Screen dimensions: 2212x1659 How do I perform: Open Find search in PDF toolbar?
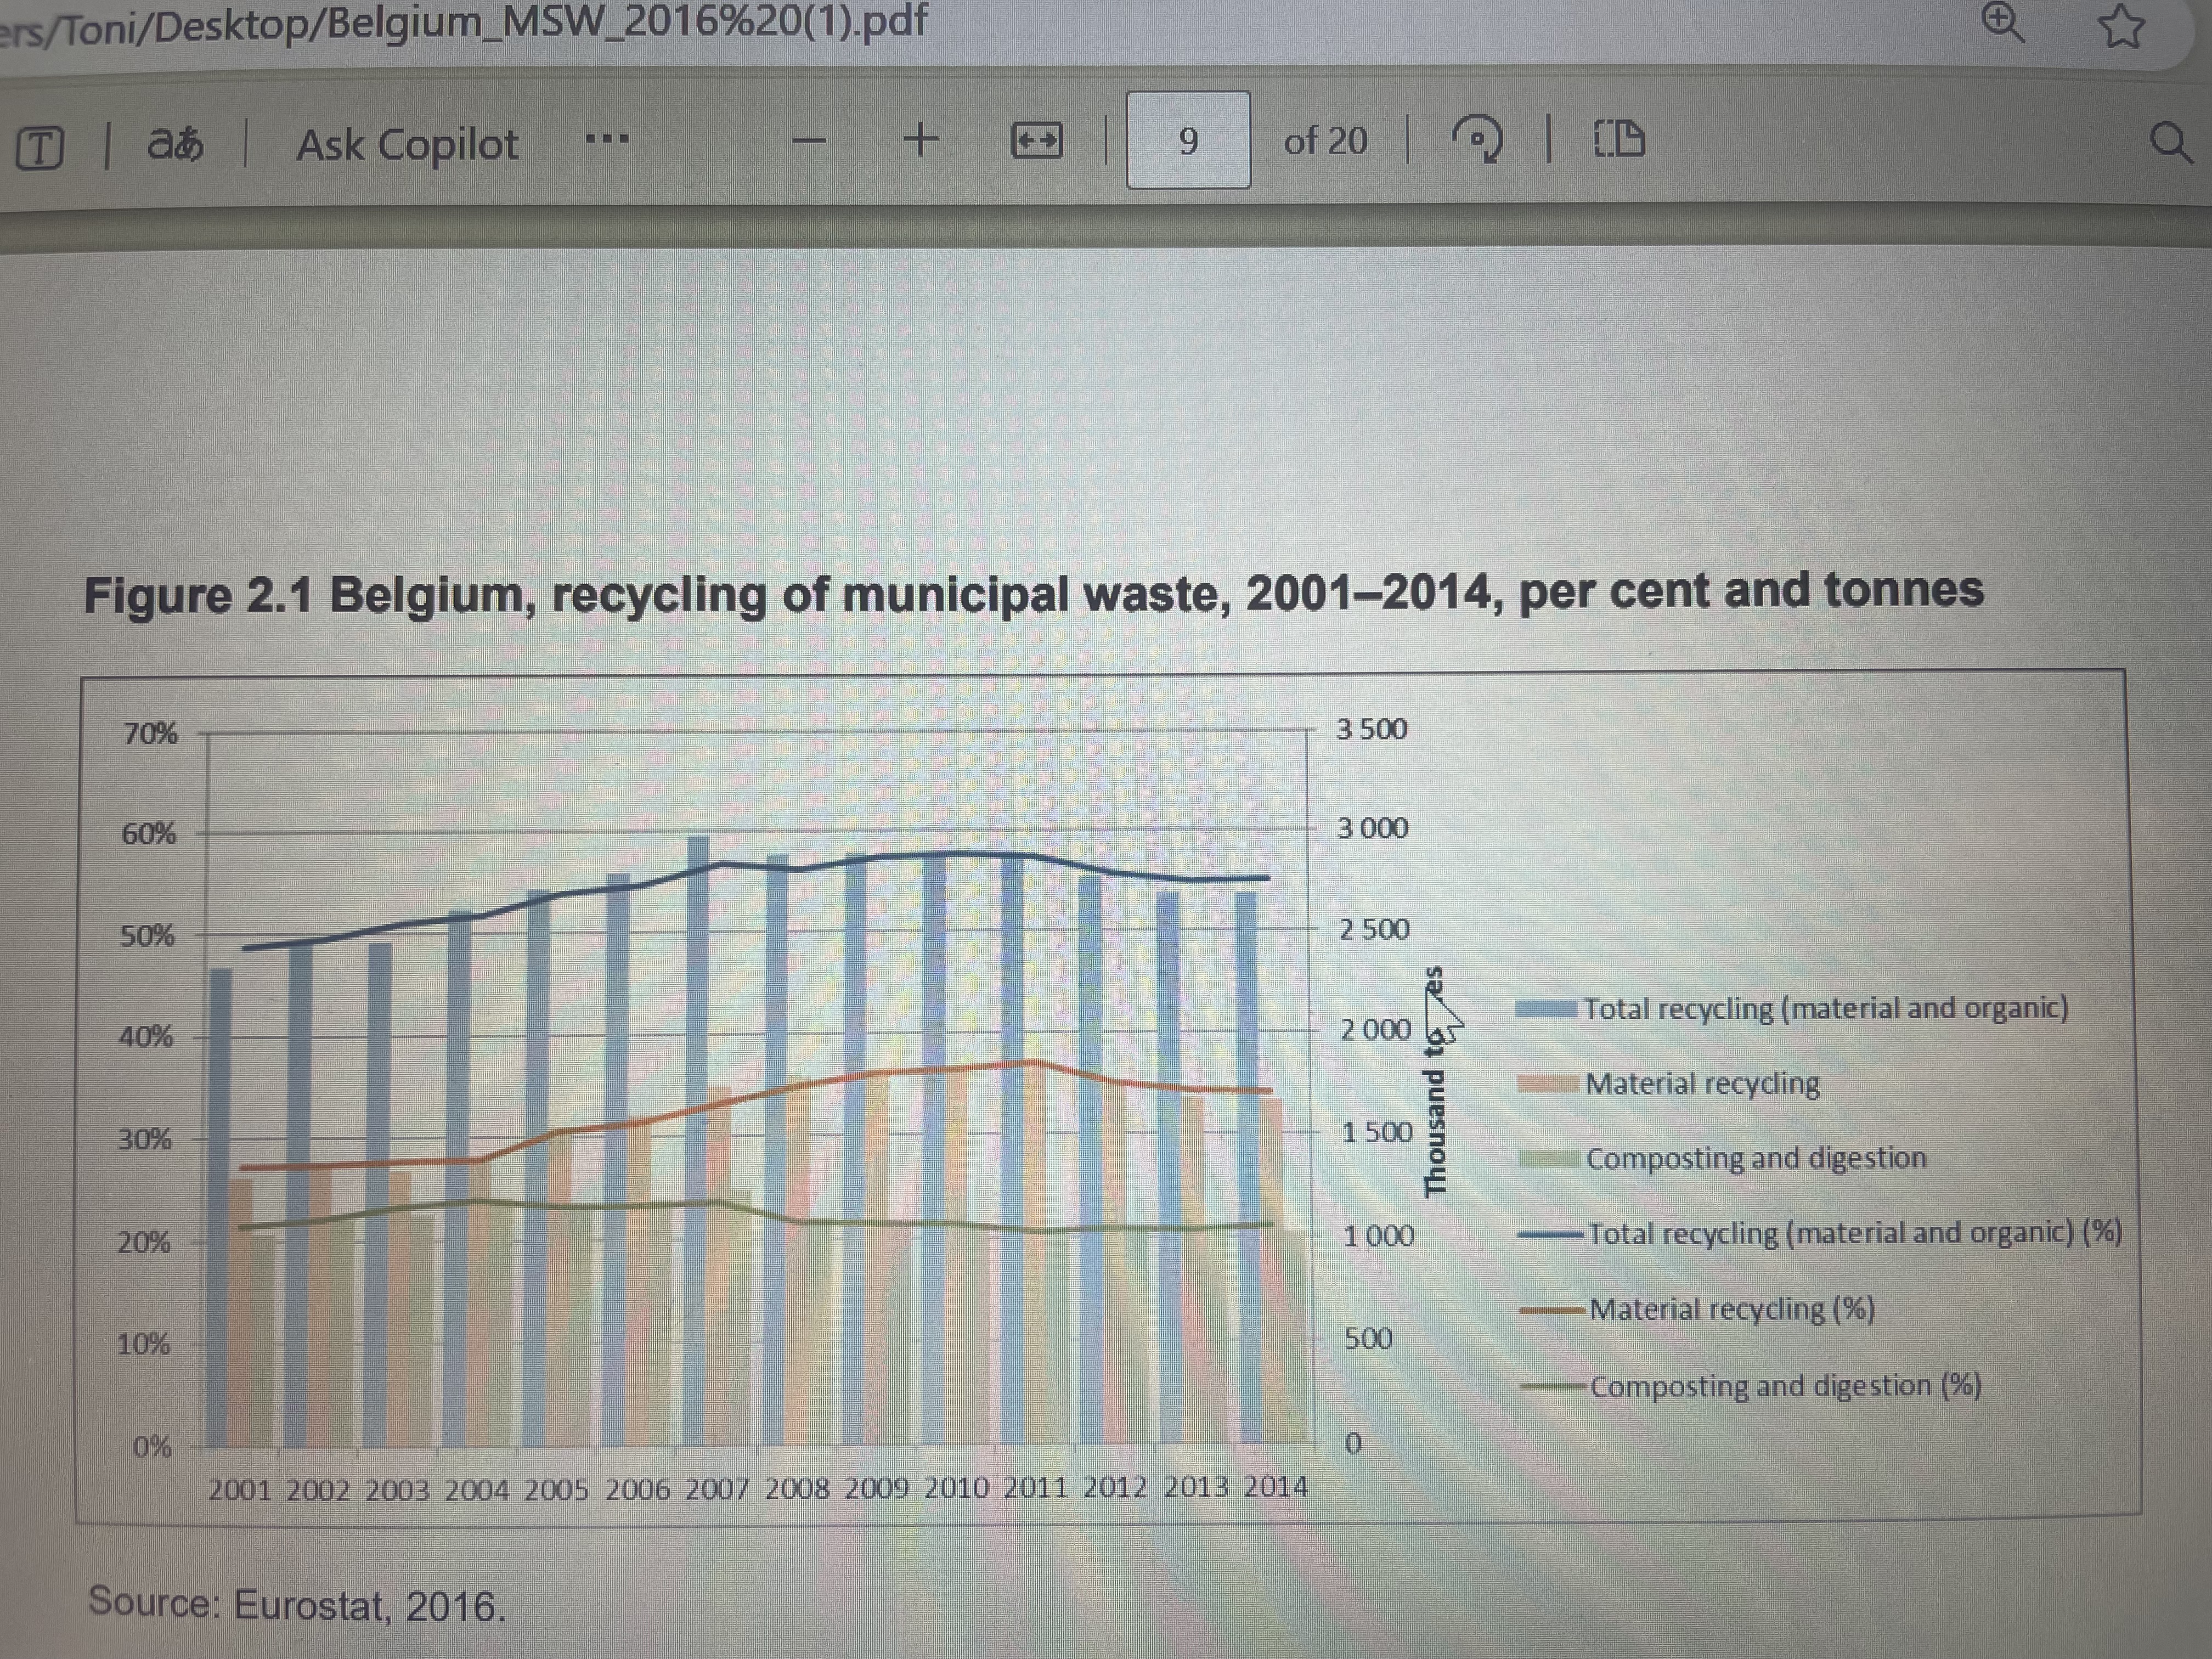[x=2170, y=142]
